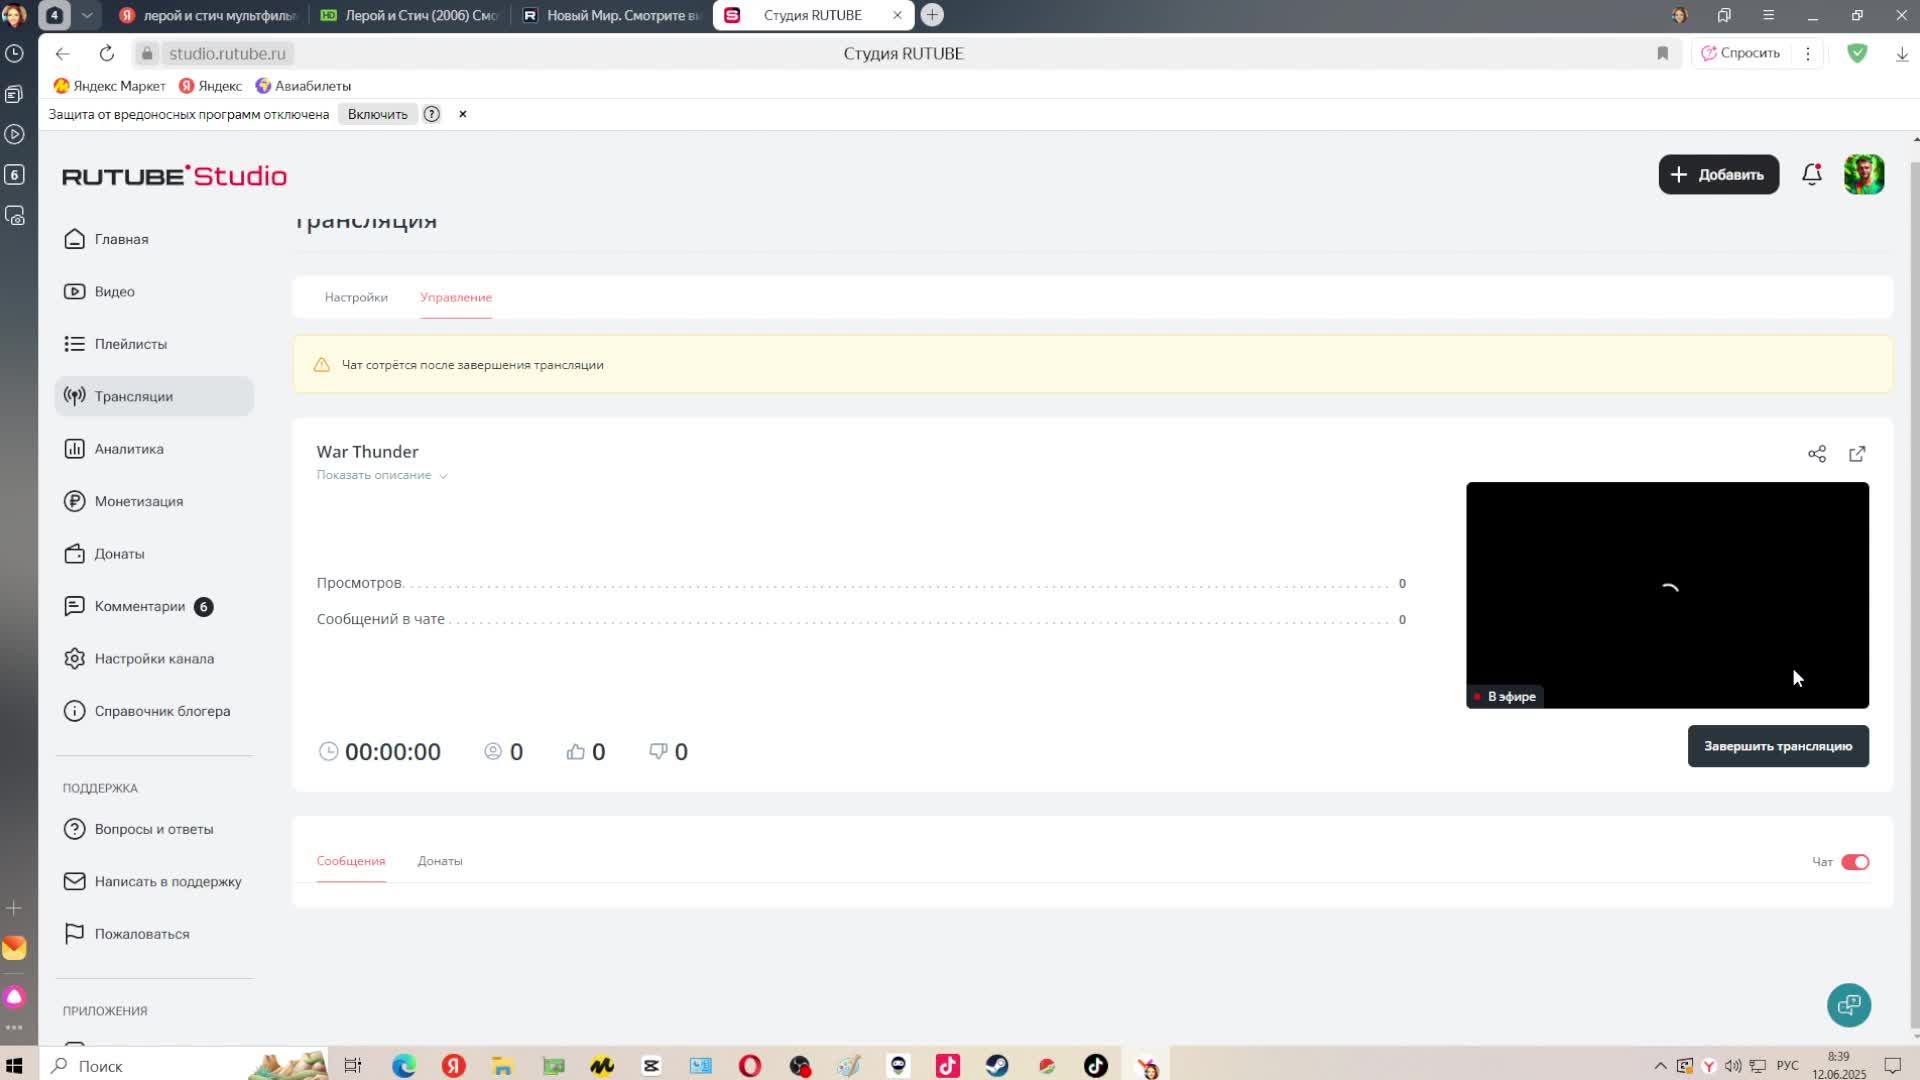
Task: Open Opera from the taskbar
Action: (x=750, y=1066)
